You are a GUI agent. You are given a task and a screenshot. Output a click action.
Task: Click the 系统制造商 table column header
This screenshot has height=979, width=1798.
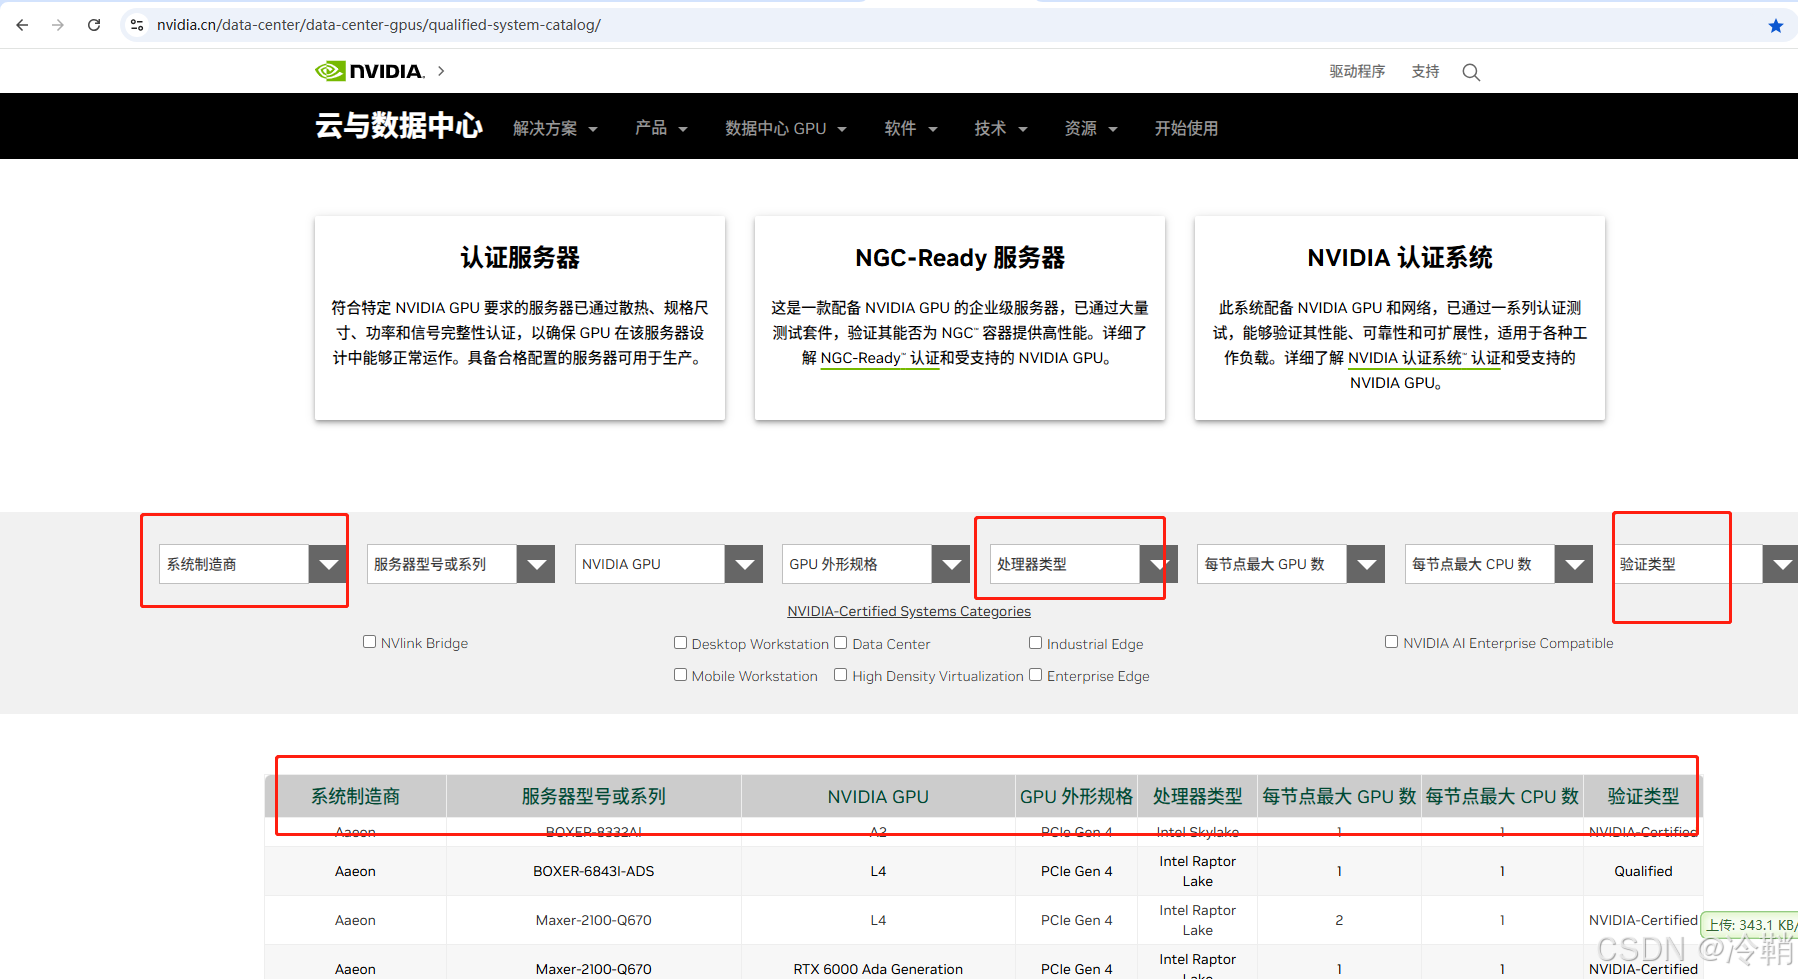[x=355, y=796]
